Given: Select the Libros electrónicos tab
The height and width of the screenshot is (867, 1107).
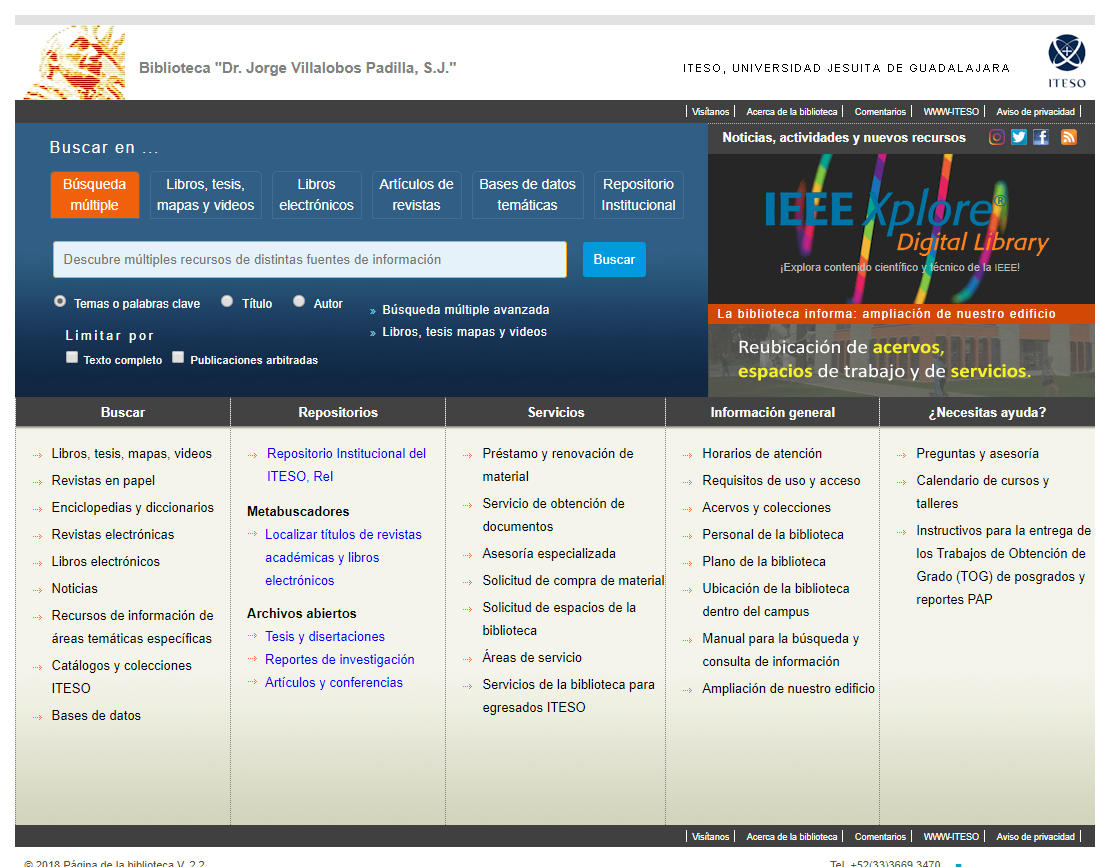Looking at the screenshot, I should [316, 195].
